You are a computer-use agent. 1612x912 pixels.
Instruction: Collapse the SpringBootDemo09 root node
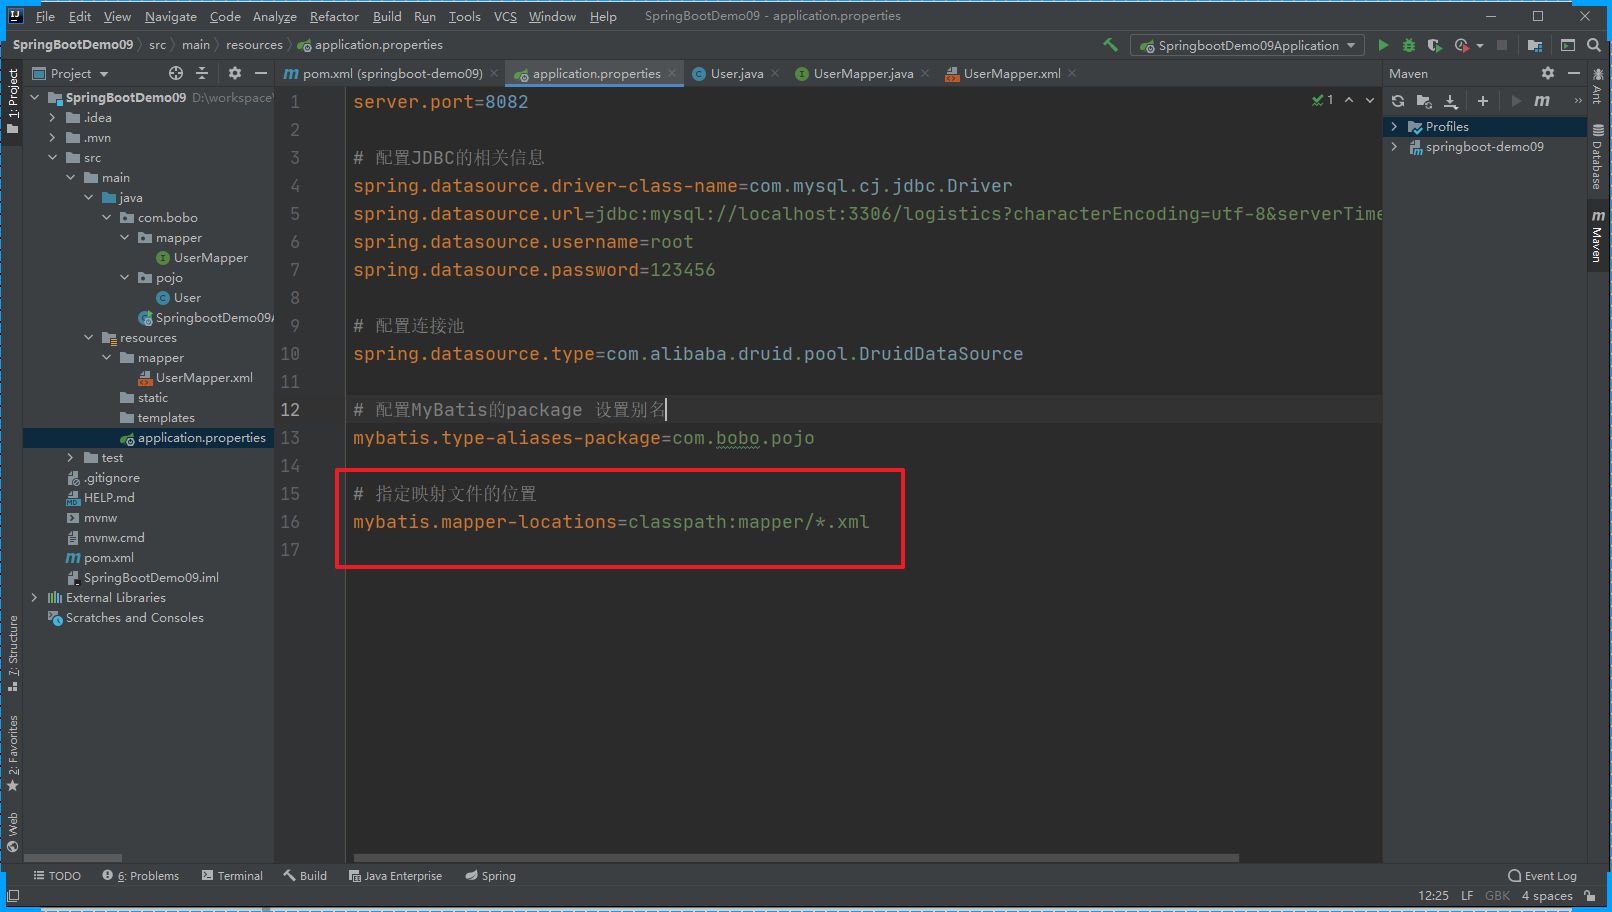(35, 97)
